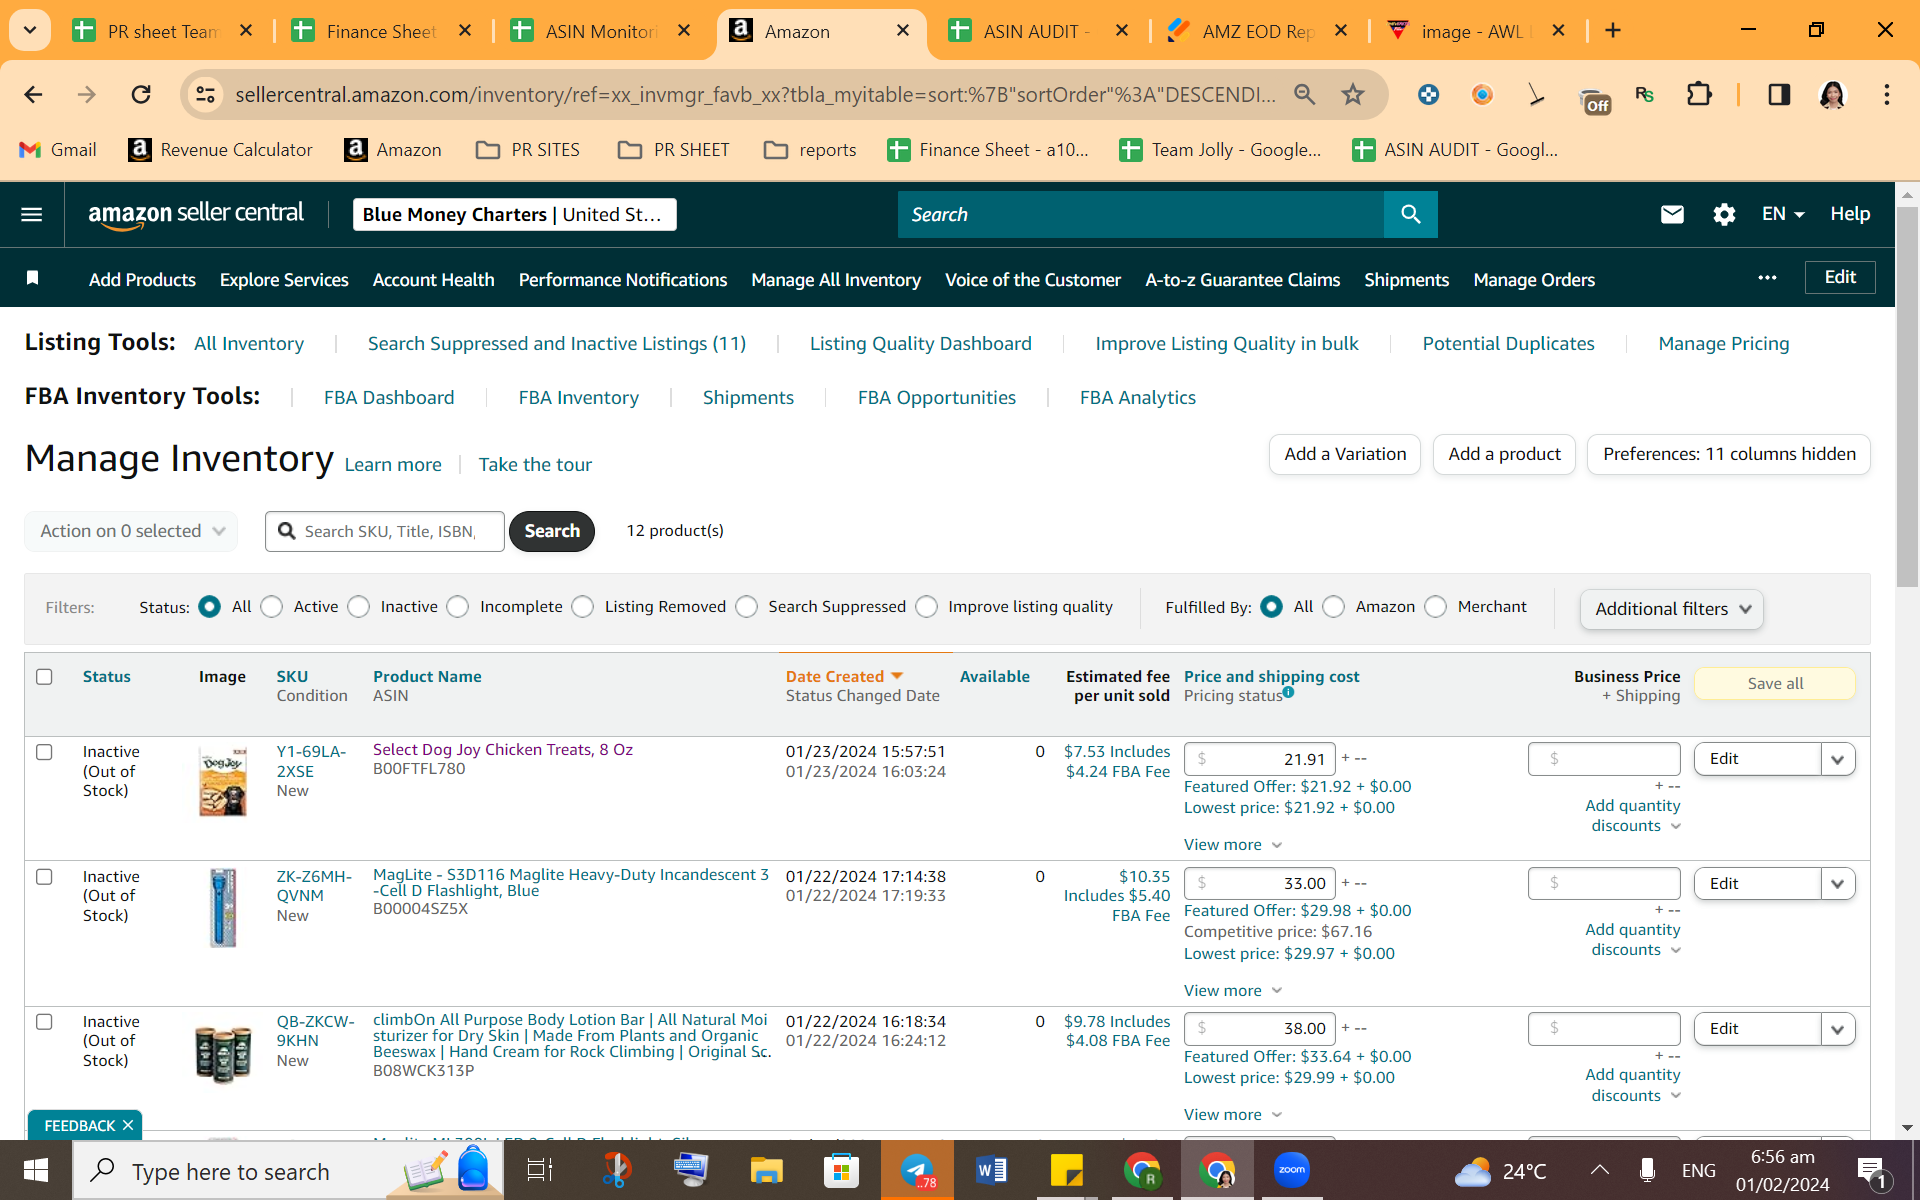
Task: Open Edit dropdown arrow for MagLite row
Action: click(x=1838, y=884)
